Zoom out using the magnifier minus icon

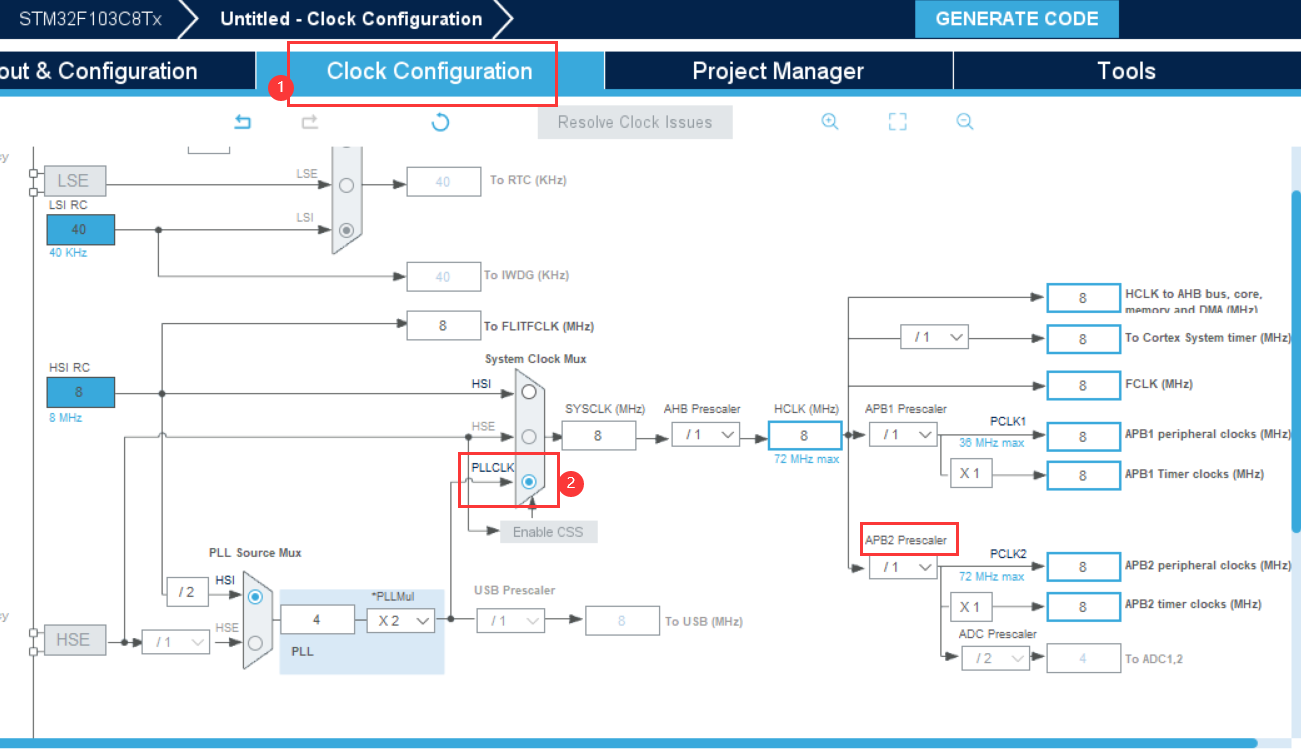click(x=965, y=121)
